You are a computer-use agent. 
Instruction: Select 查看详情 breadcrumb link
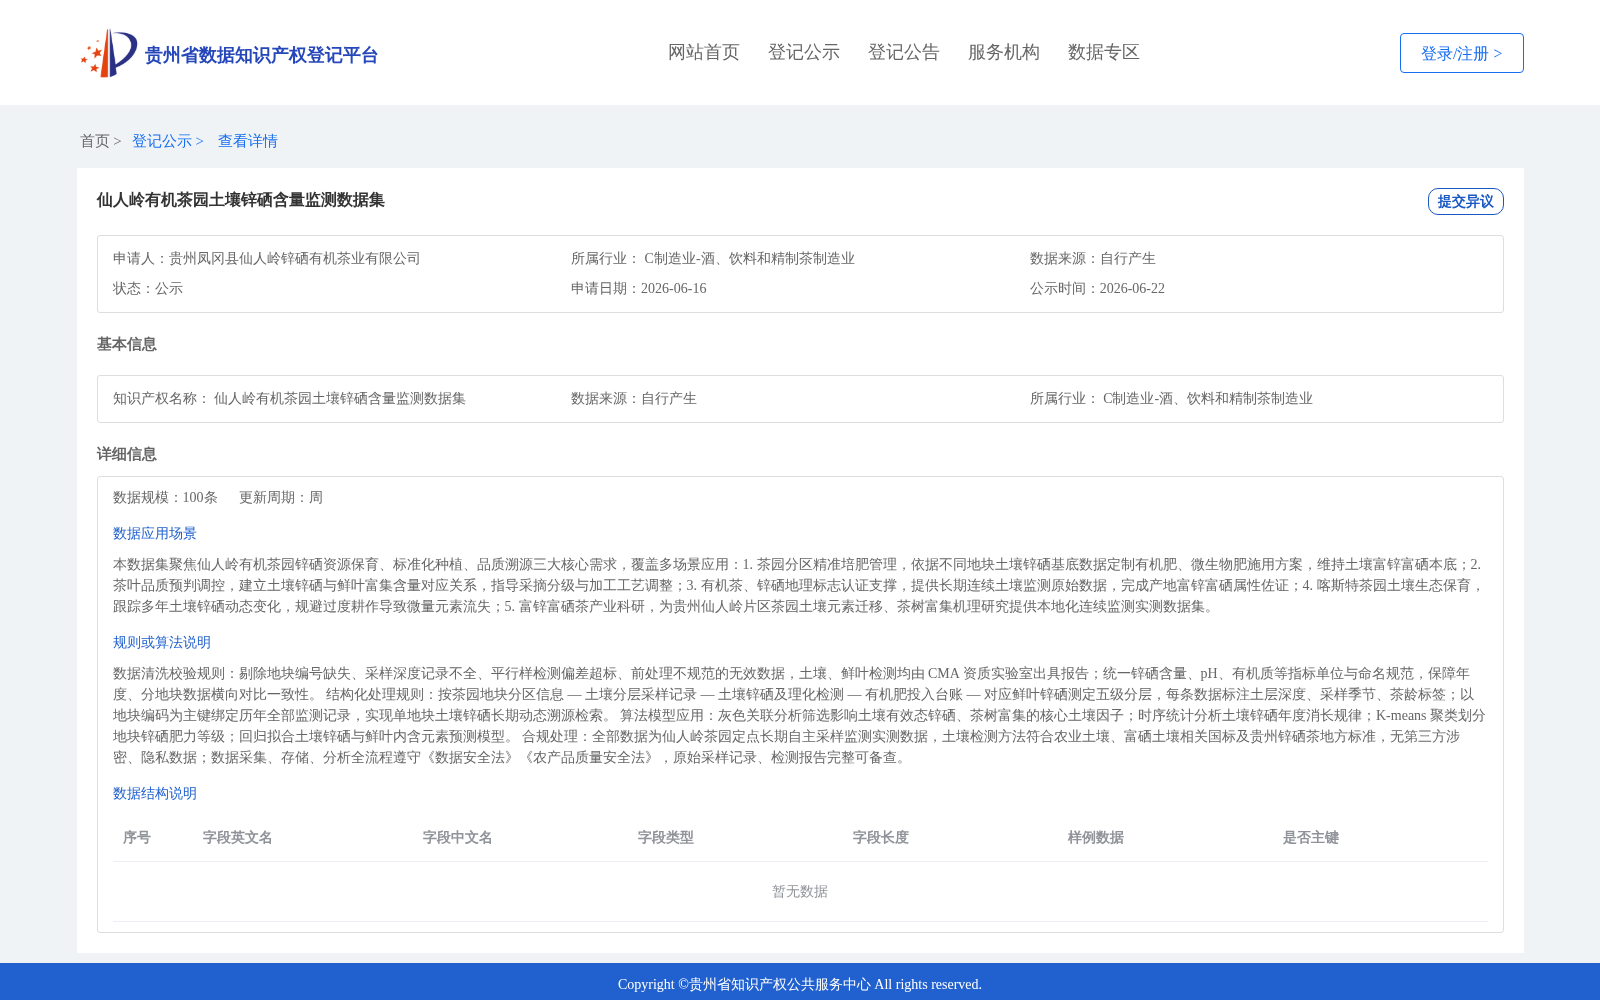pos(248,141)
